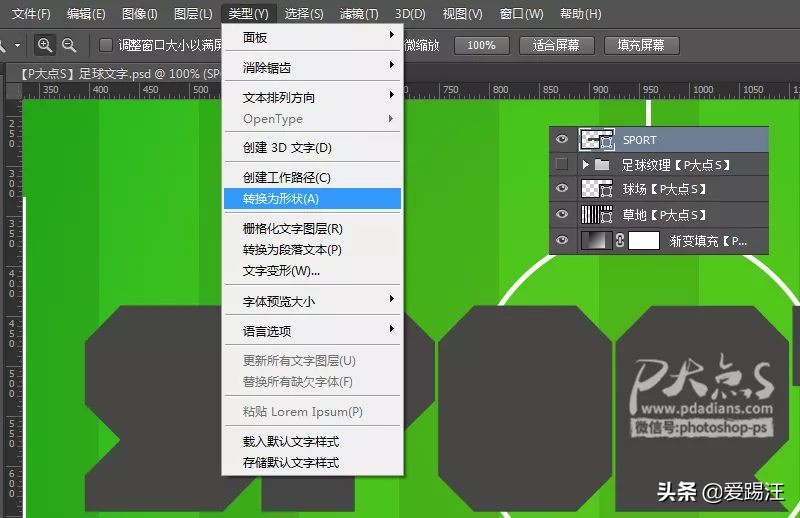
Task: Open the 窗口(W) menu
Action: (x=521, y=14)
